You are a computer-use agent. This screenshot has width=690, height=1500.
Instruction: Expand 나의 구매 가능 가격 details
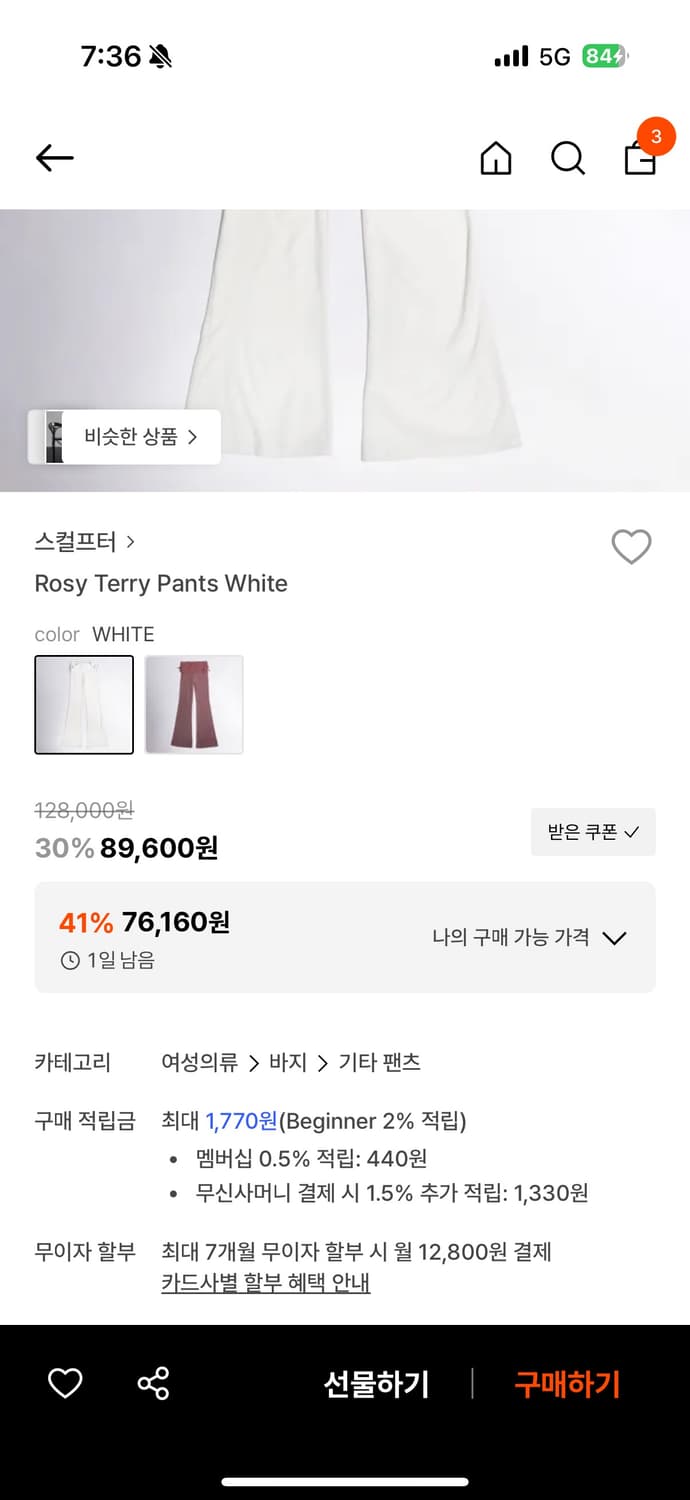click(x=529, y=938)
